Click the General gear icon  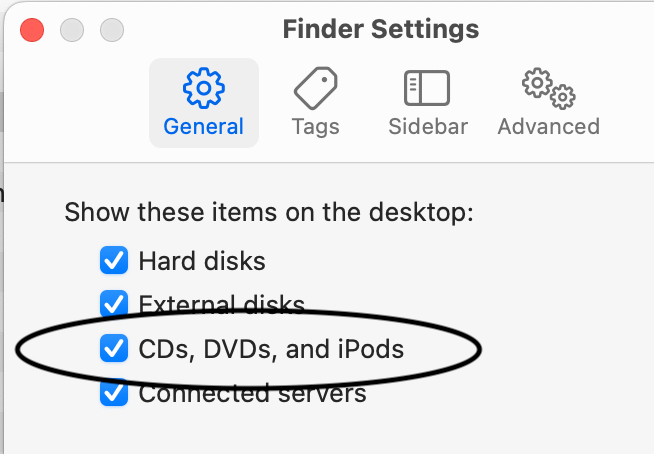[204, 89]
